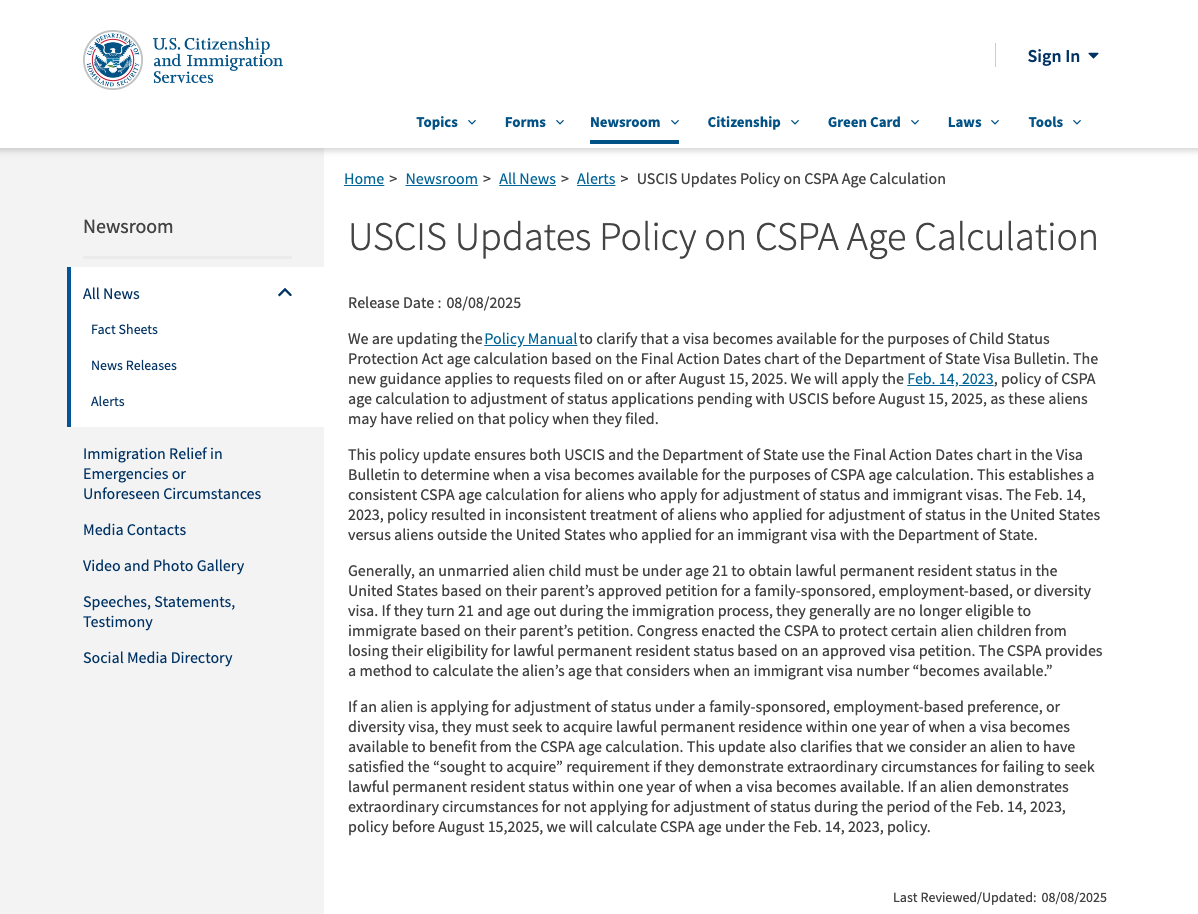Collapse the All News sidebar section
This screenshot has height=914, width=1198.
285,292
